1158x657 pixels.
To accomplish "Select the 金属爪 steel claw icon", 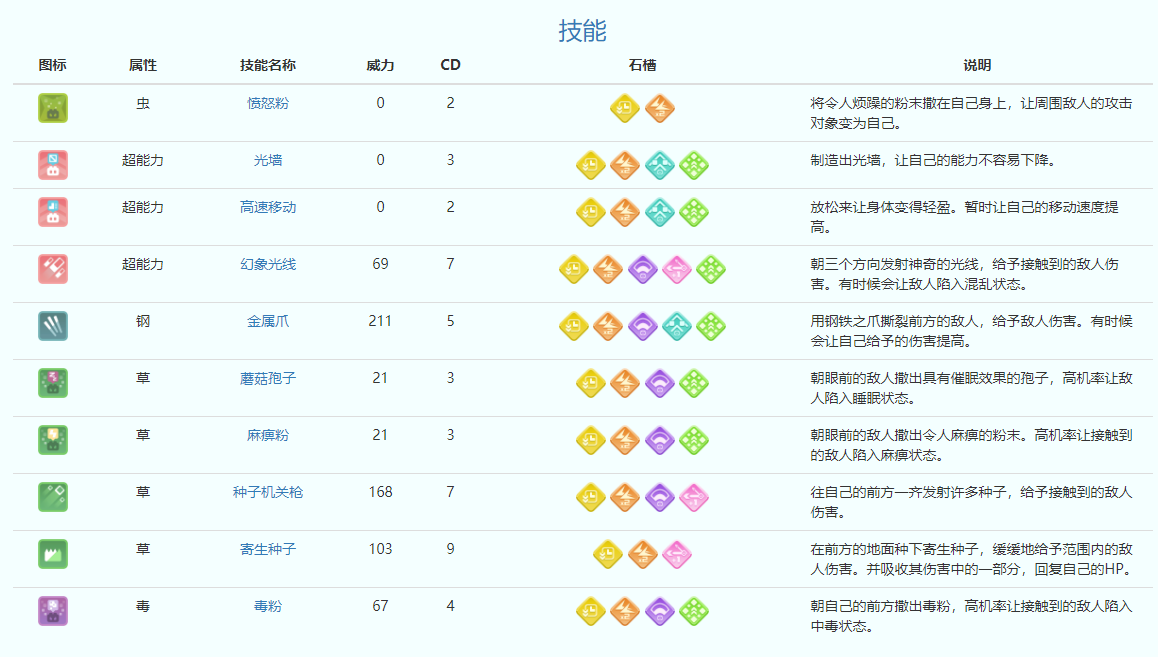I will 52,326.
